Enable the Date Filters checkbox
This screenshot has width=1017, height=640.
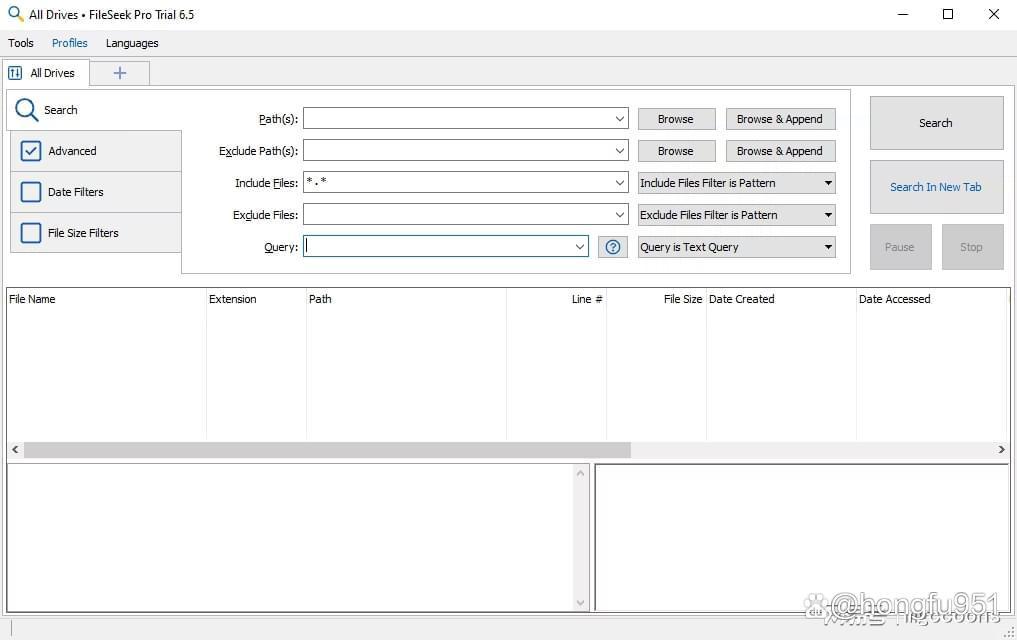[30, 192]
